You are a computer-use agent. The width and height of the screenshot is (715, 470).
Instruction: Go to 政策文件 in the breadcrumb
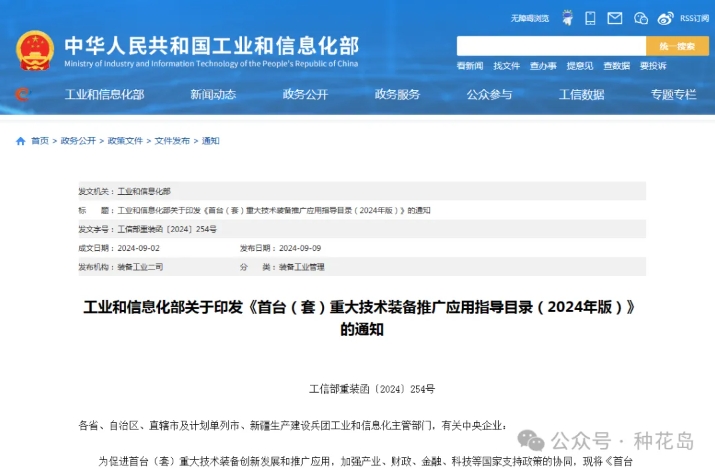coord(125,141)
